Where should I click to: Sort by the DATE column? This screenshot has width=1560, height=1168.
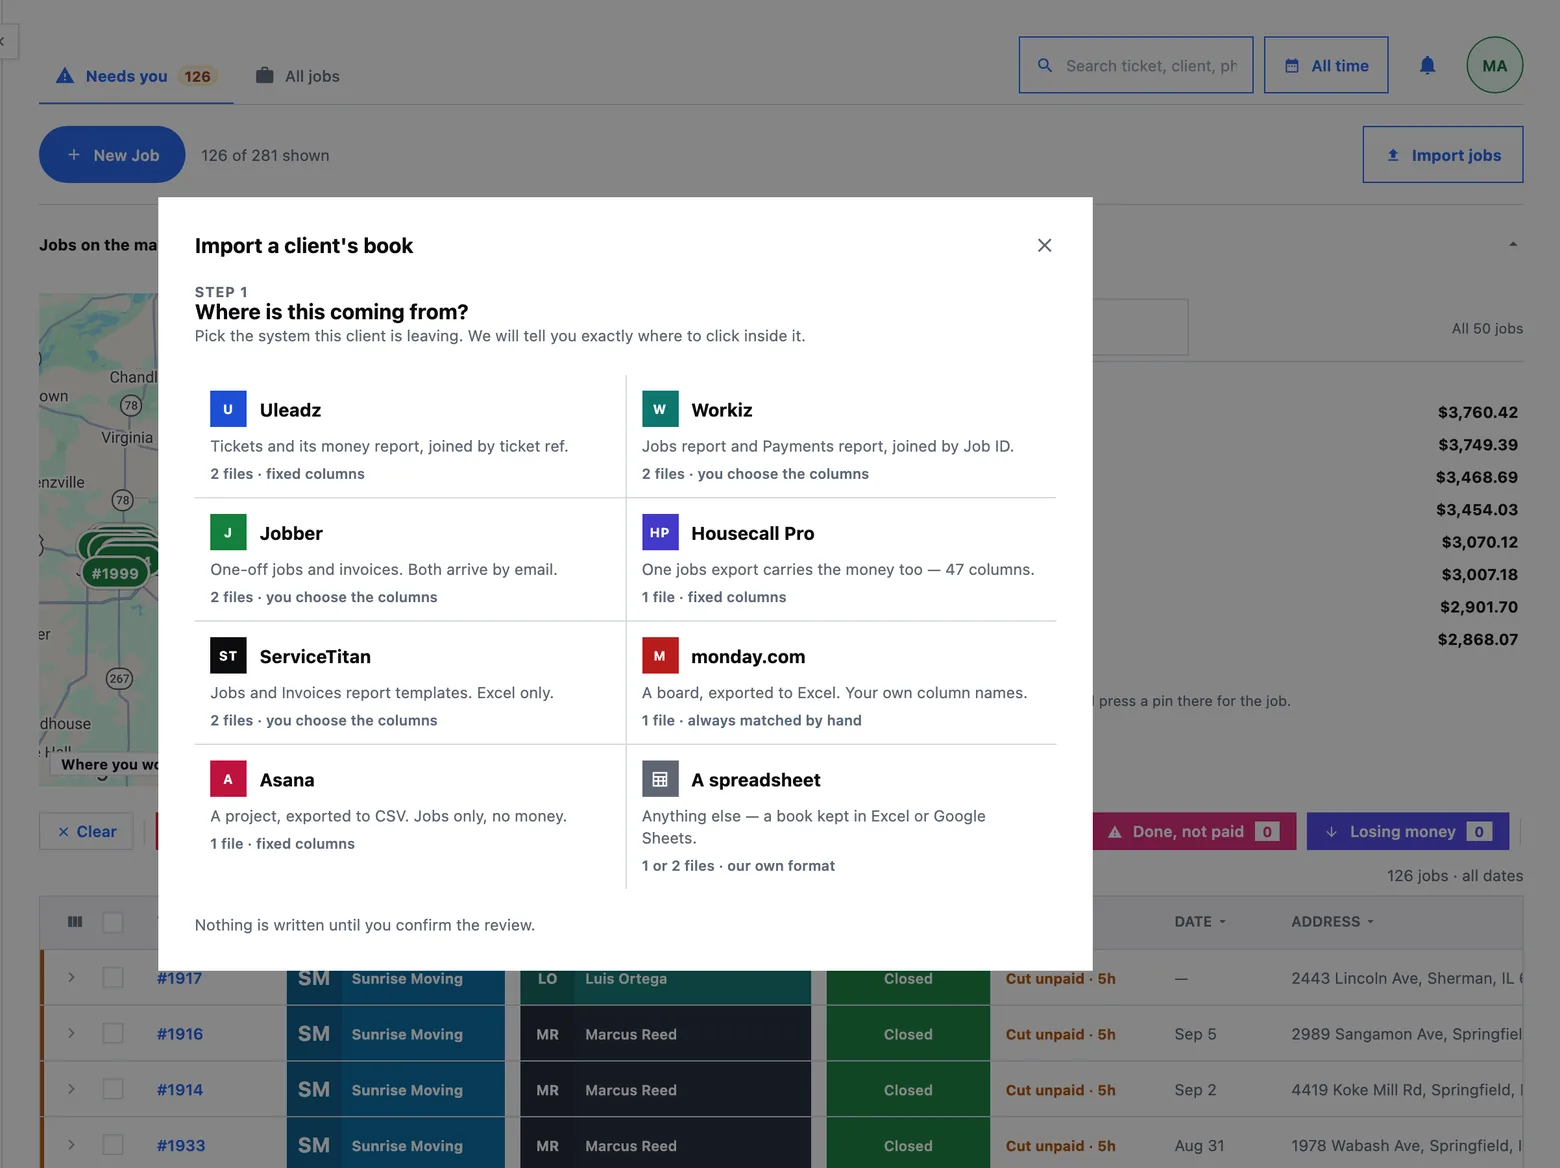(x=1200, y=922)
